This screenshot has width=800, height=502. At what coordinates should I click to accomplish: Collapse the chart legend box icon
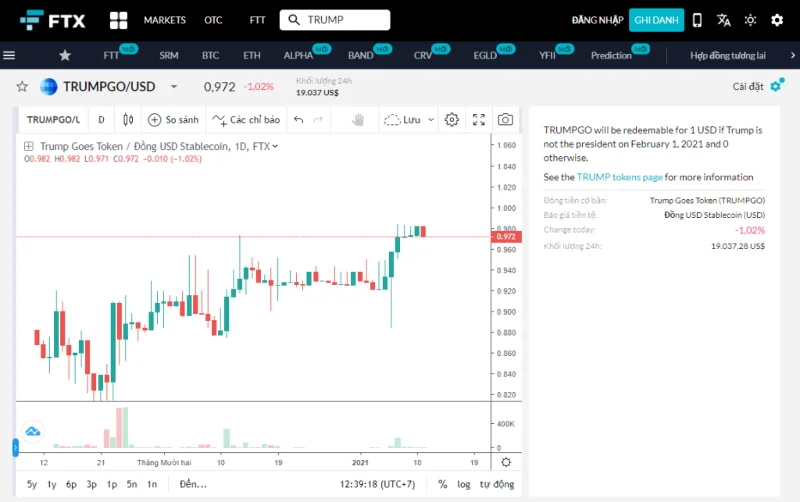(x=29, y=146)
